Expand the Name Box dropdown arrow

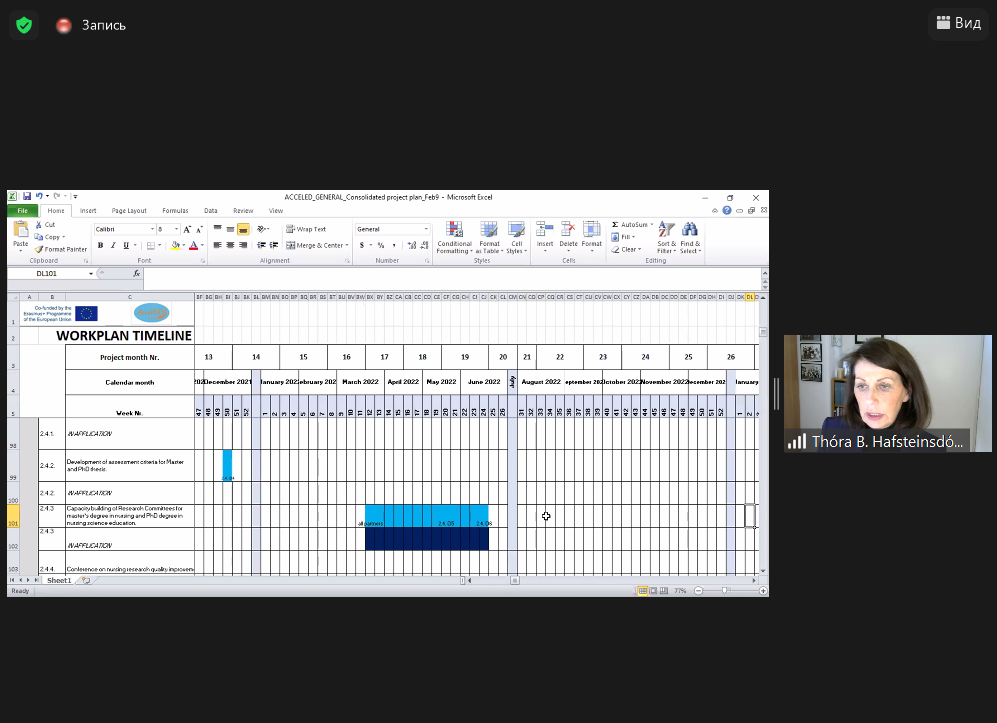point(91,273)
